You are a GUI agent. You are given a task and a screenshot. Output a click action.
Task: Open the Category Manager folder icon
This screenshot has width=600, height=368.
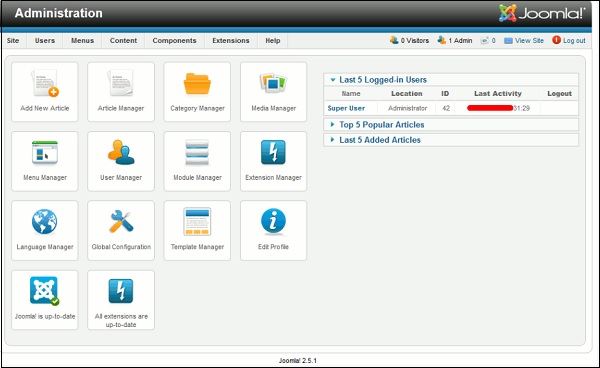coord(197,83)
